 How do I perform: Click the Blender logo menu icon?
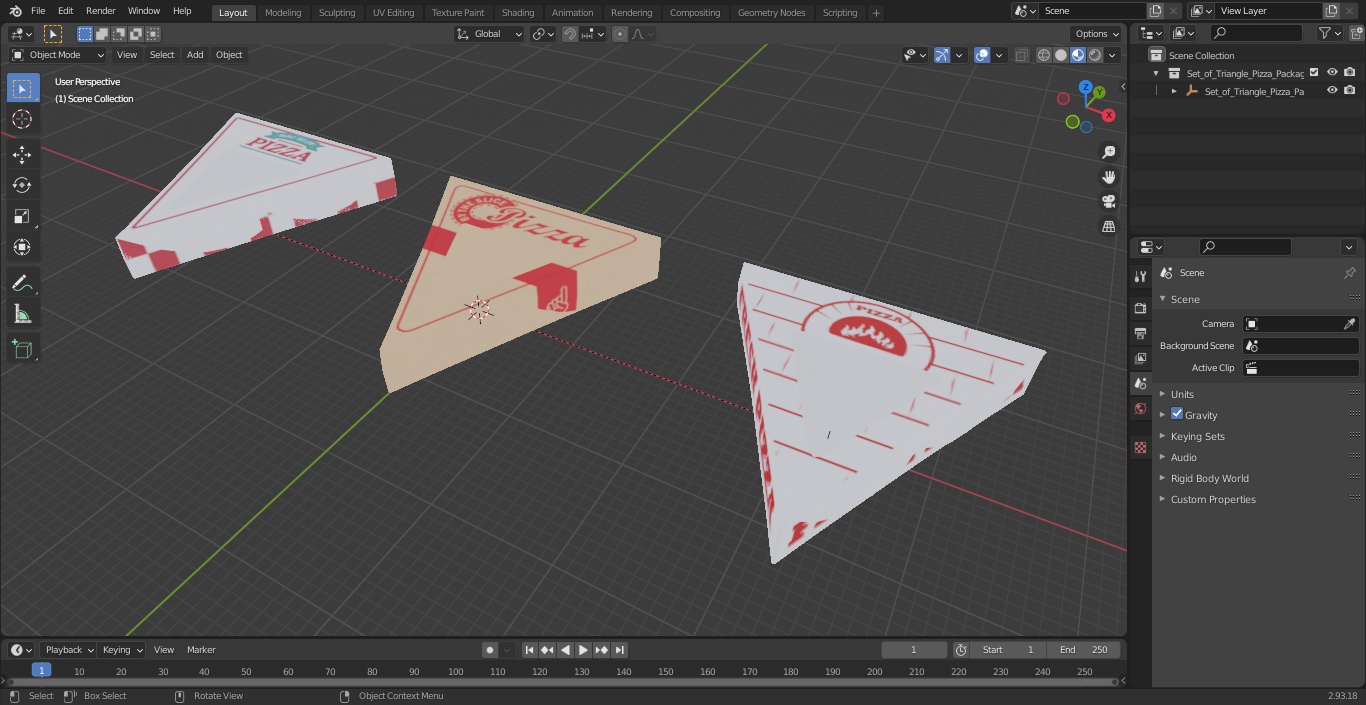15,11
